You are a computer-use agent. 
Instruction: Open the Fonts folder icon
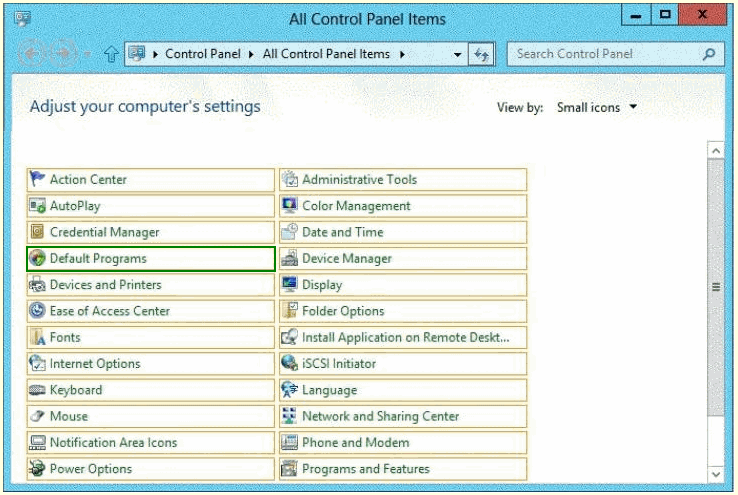[x=37, y=337]
